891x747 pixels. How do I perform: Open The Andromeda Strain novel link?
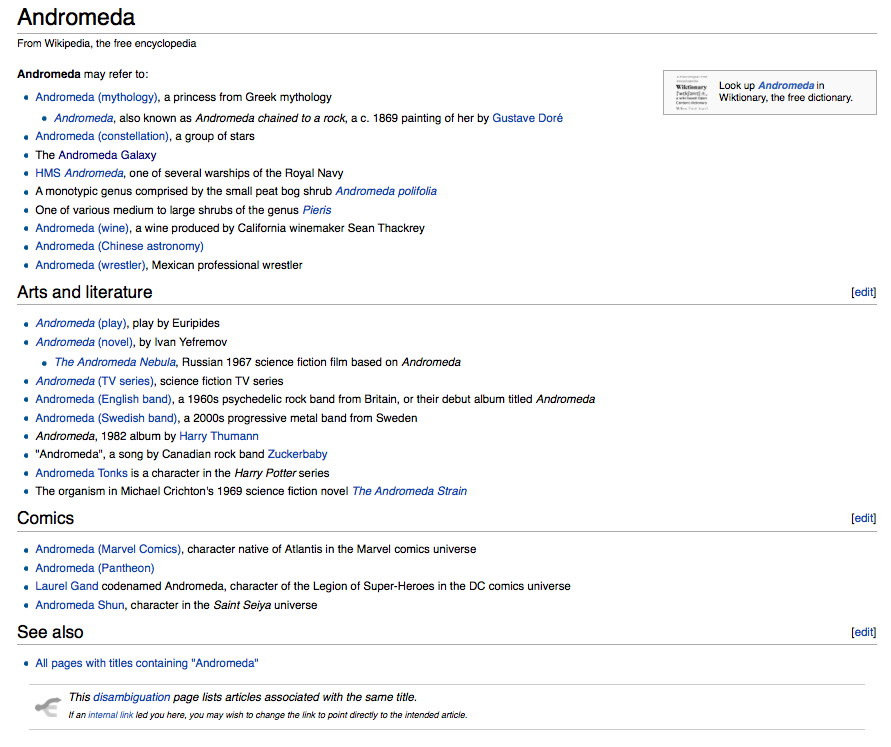(410, 491)
